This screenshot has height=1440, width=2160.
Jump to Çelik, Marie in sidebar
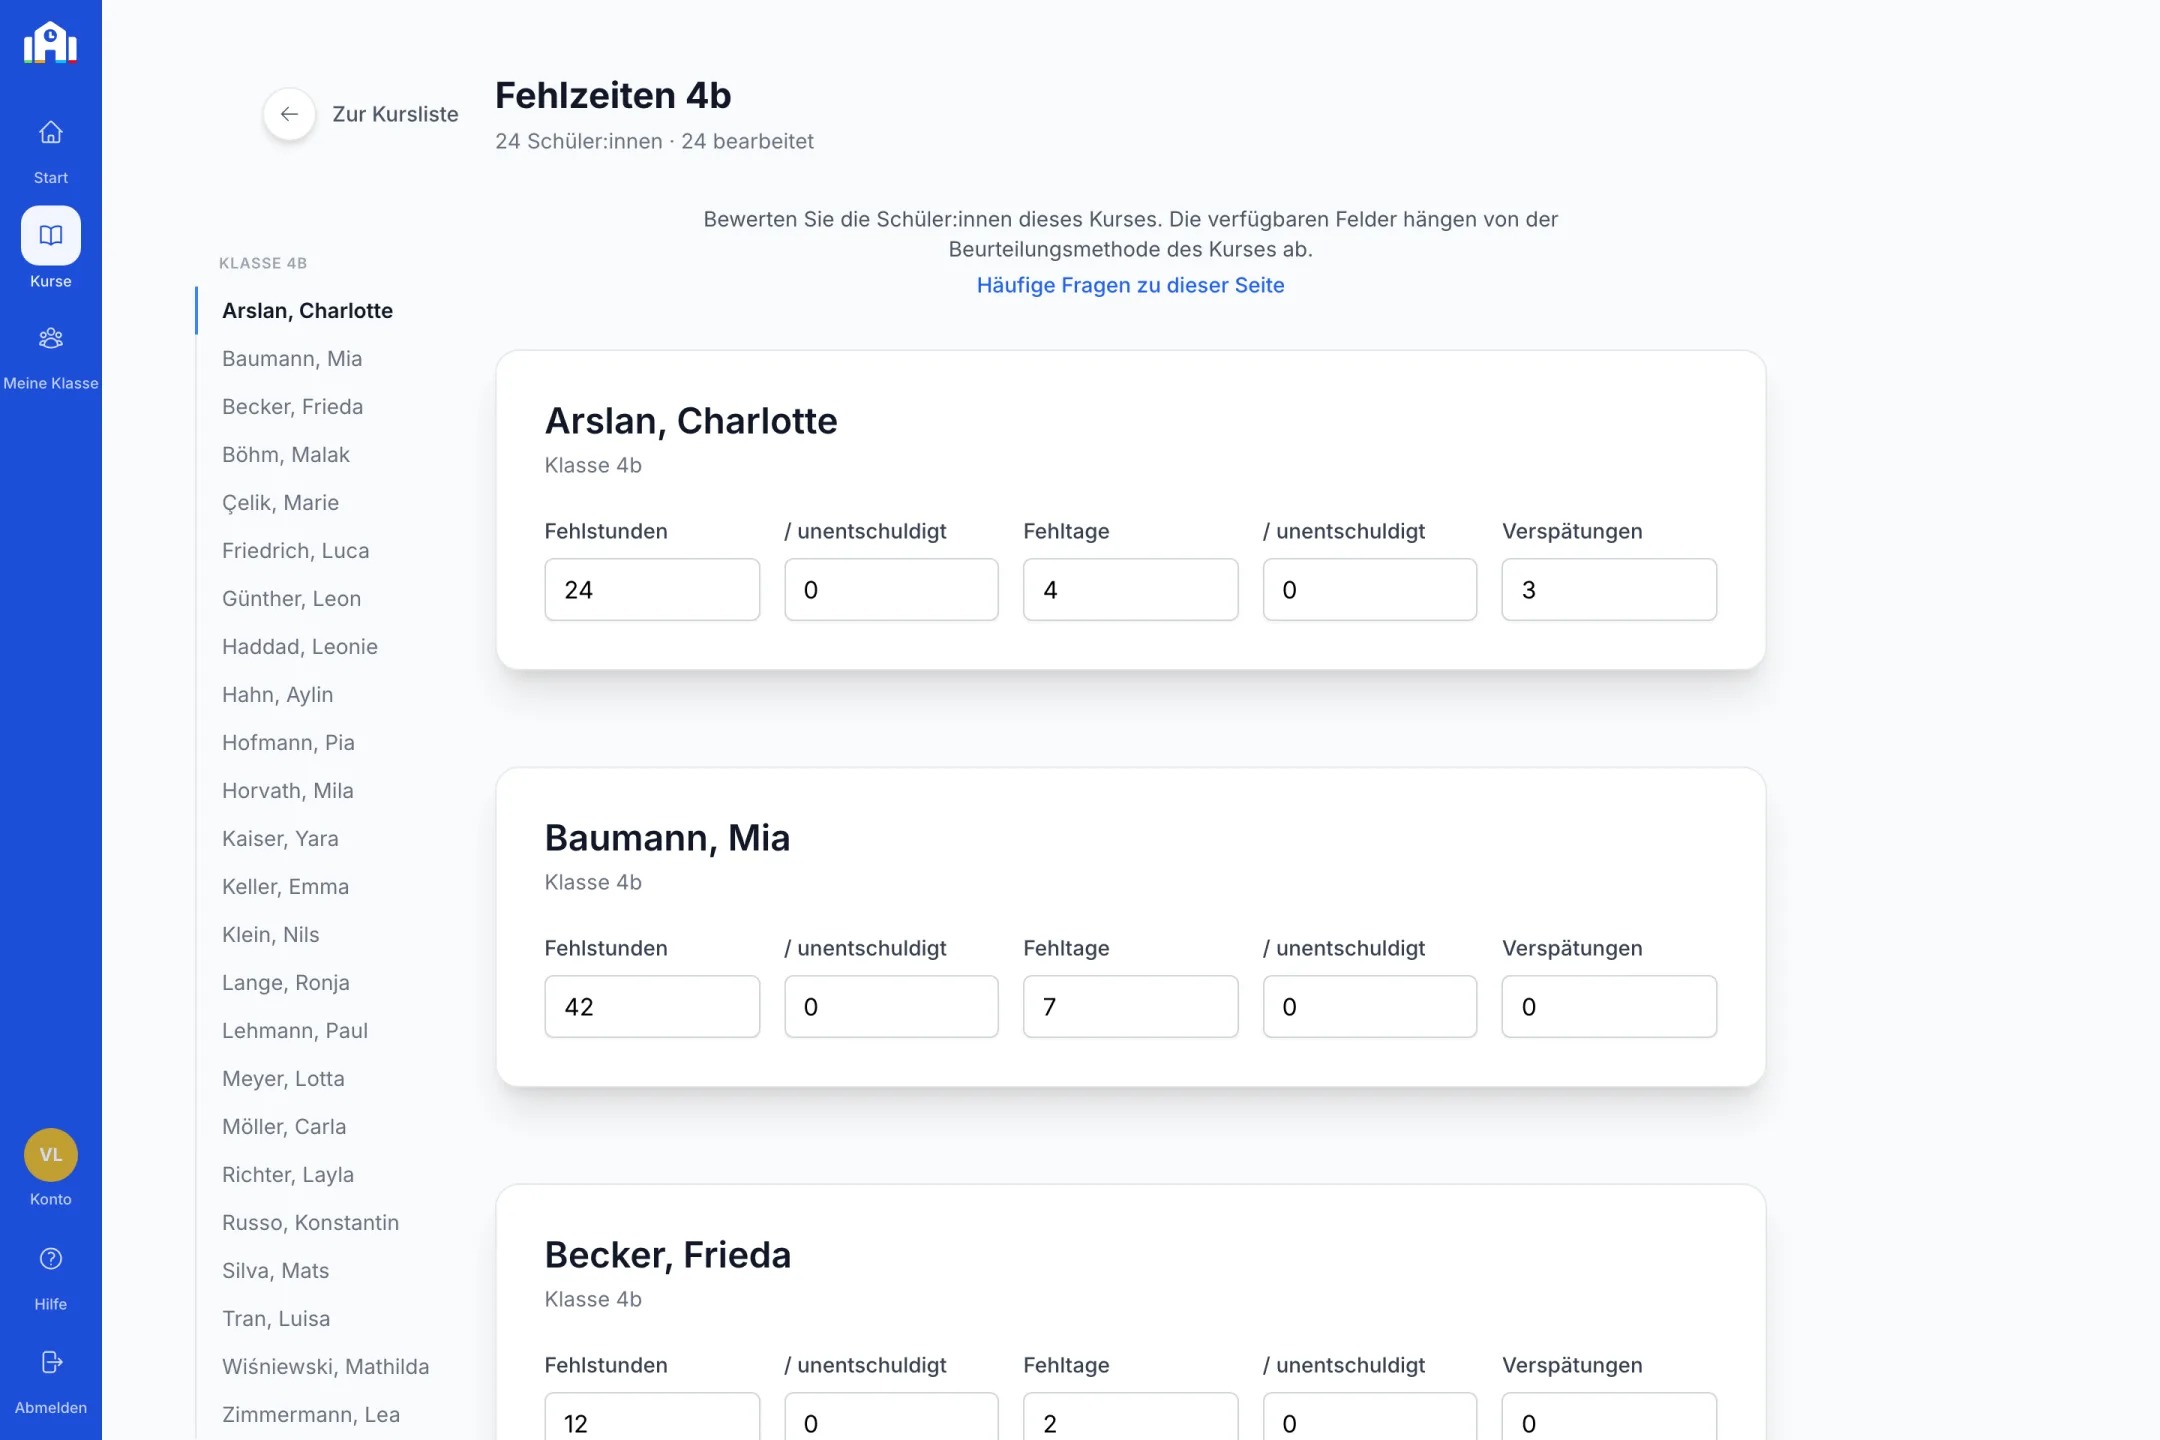coord(280,503)
